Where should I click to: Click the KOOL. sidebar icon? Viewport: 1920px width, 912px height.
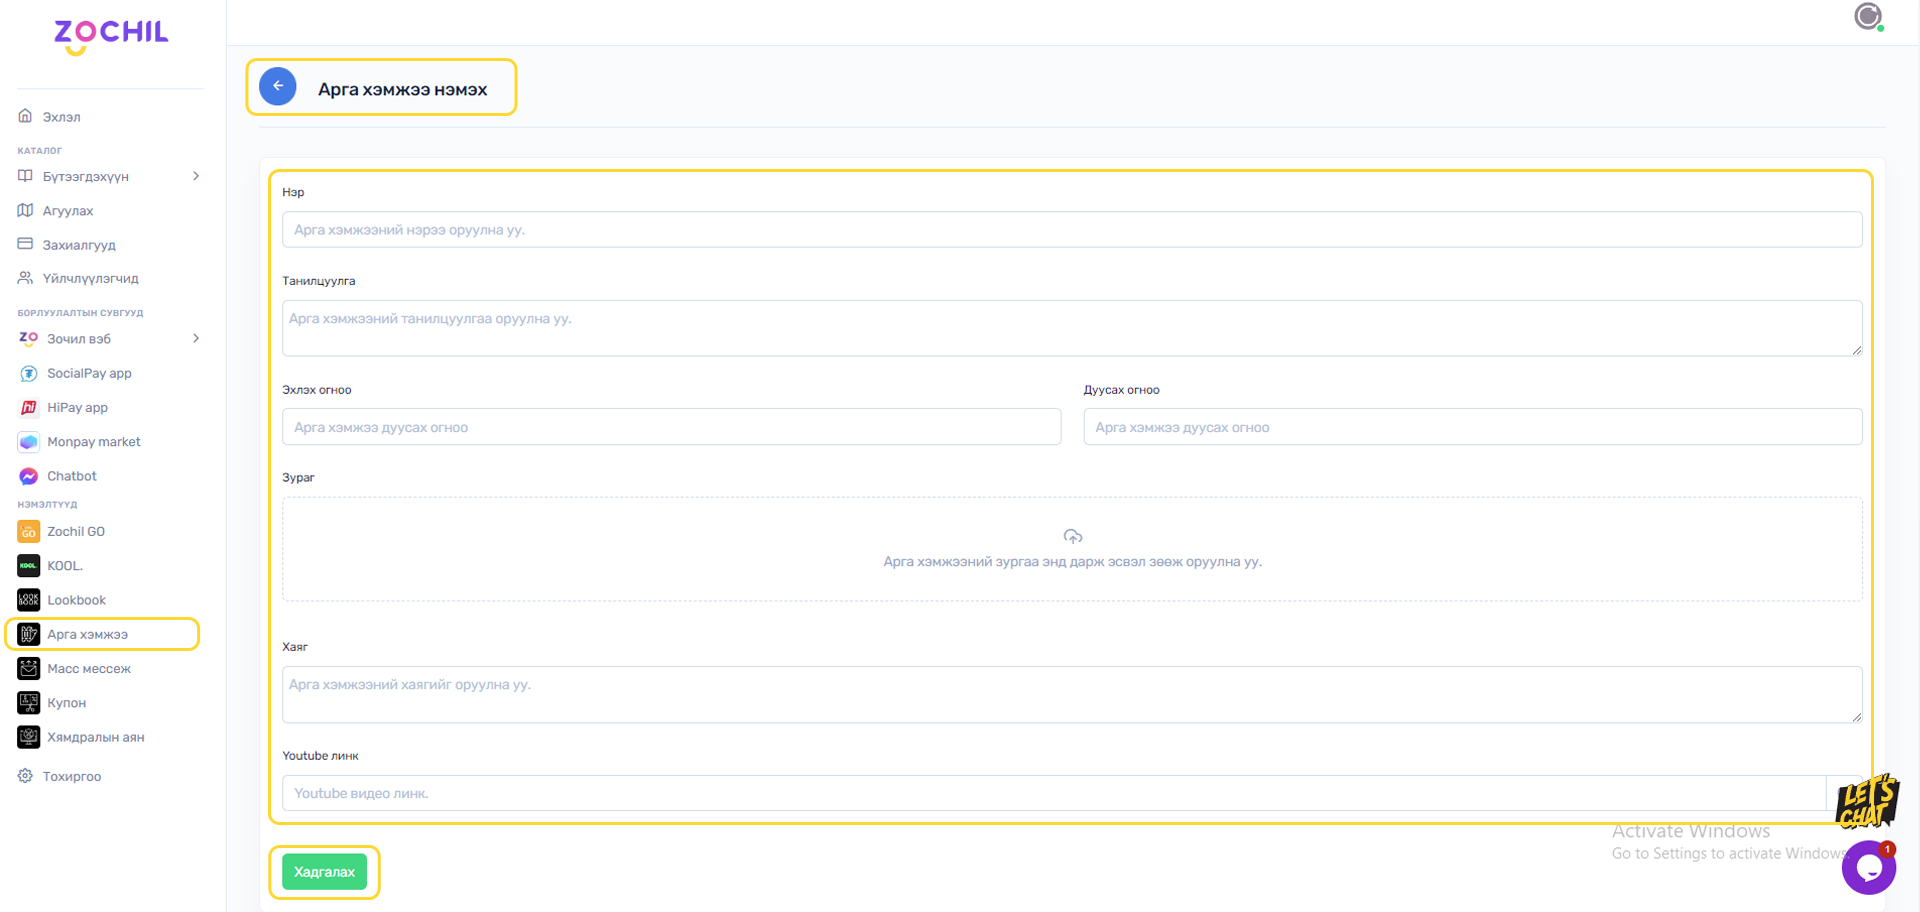coord(29,566)
